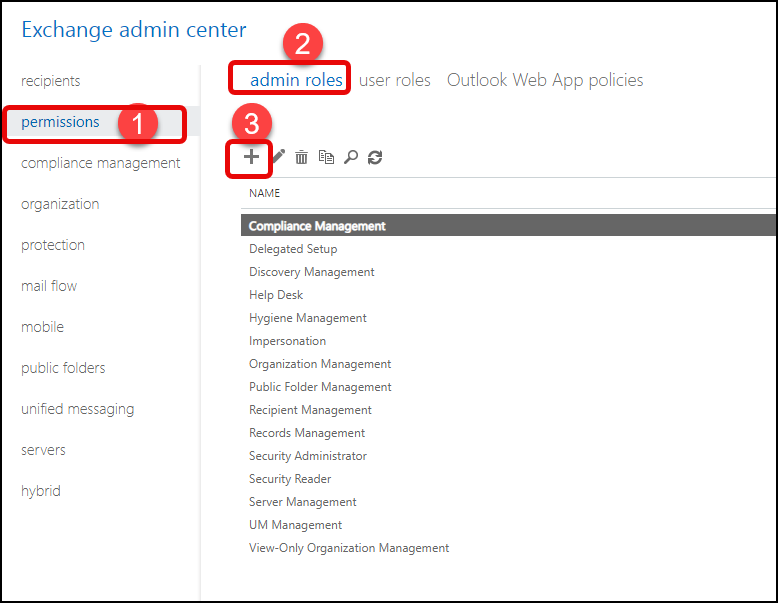Go to recipients in the left navigation
This screenshot has width=778, height=603.
click(50, 81)
